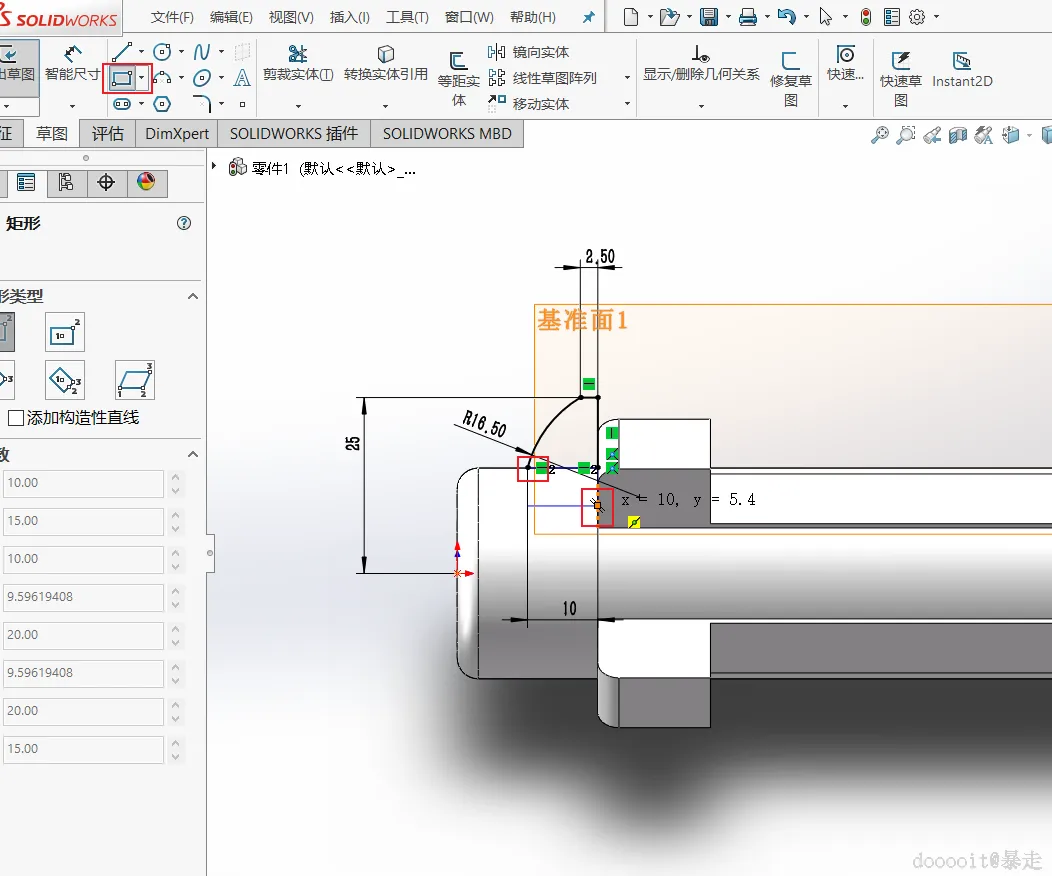Open the Appearance color wheel panel tab

147,182
